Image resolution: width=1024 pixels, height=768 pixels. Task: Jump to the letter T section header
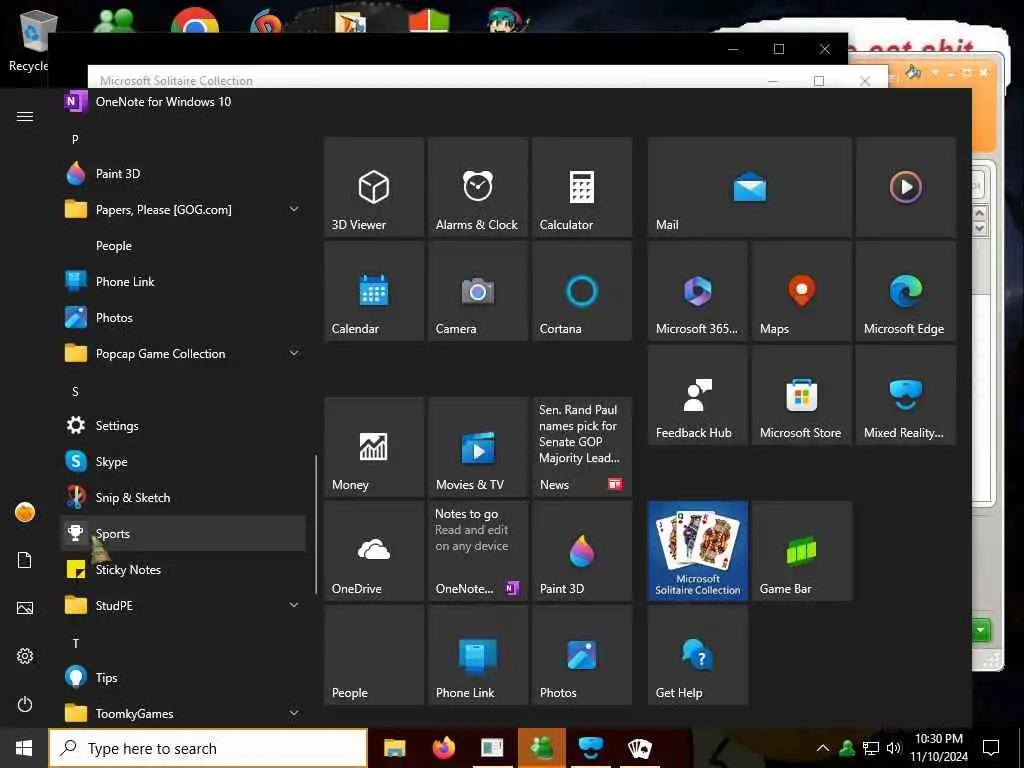pos(75,643)
